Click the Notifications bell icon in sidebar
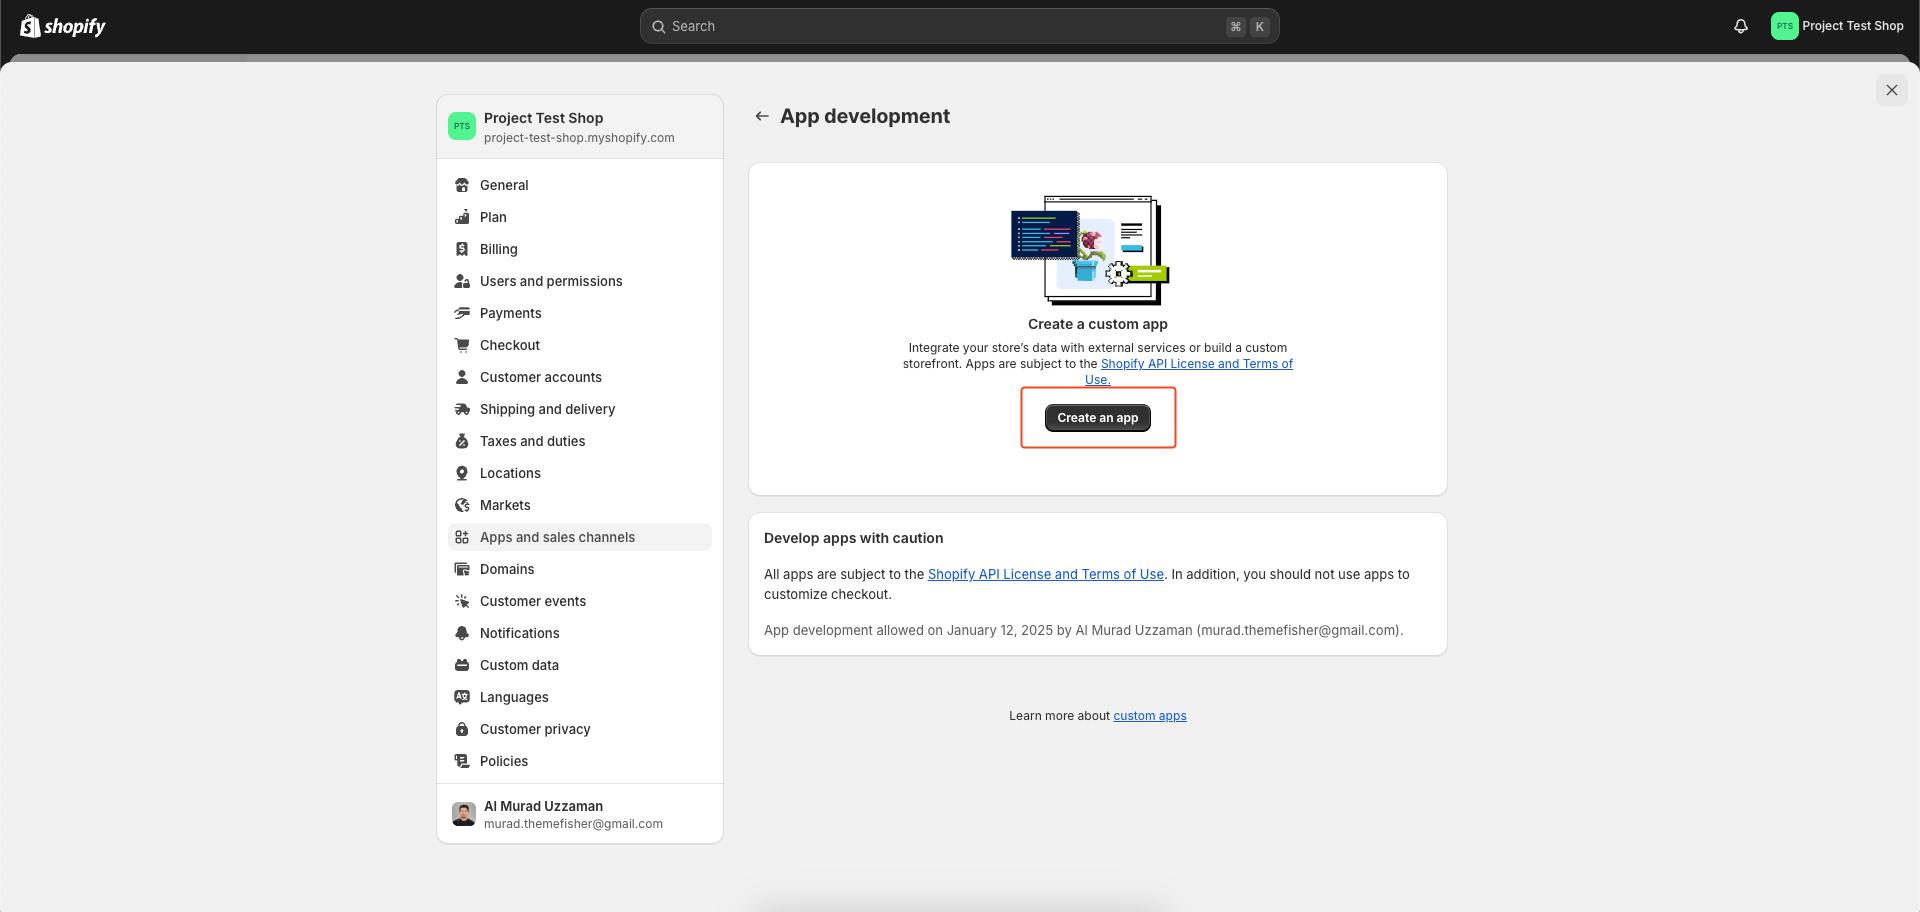This screenshot has height=912, width=1920. tap(462, 633)
